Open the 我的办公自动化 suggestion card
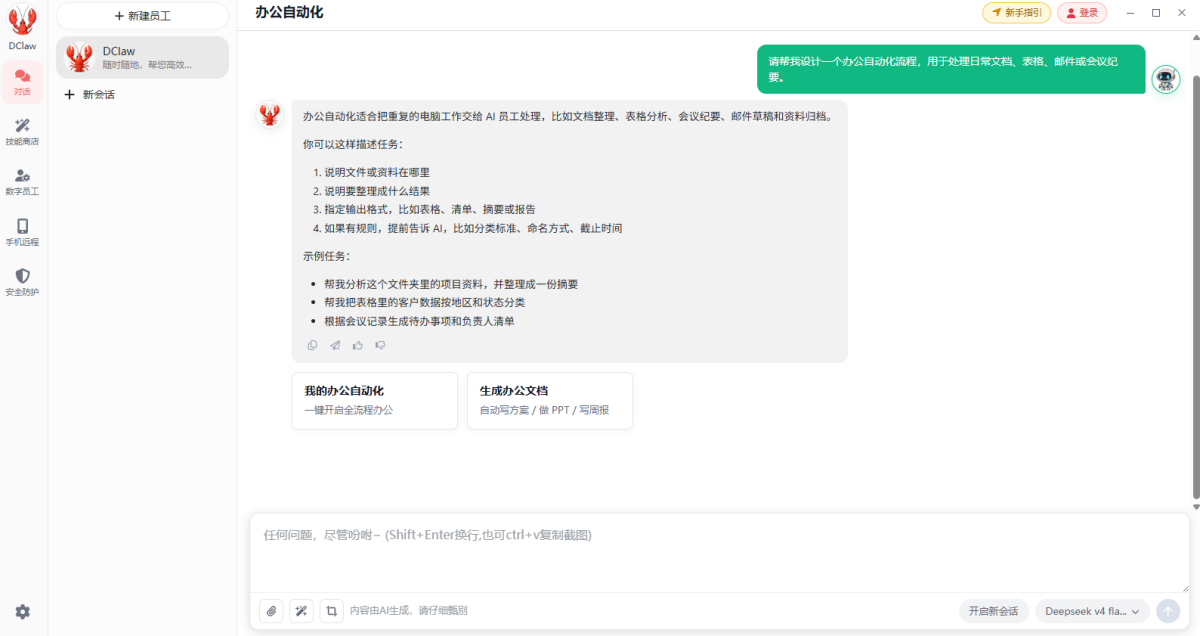The width and height of the screenshot is (1200, 636). (375, 400)
